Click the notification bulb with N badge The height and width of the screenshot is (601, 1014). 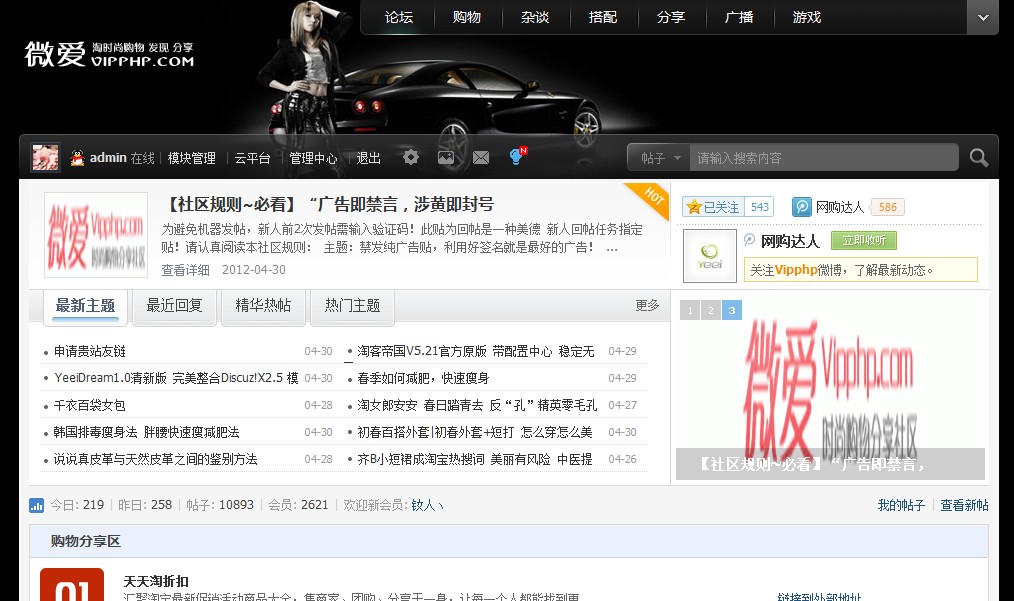(x=514, y=157)
